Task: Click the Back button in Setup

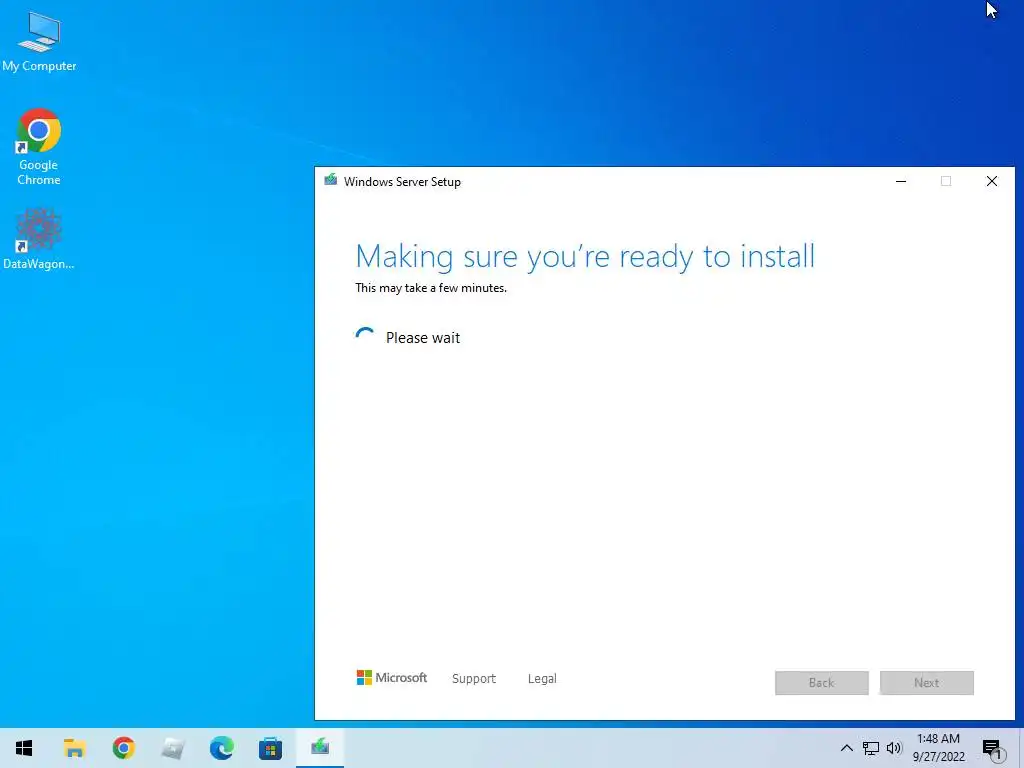Action: pos(822,682)
